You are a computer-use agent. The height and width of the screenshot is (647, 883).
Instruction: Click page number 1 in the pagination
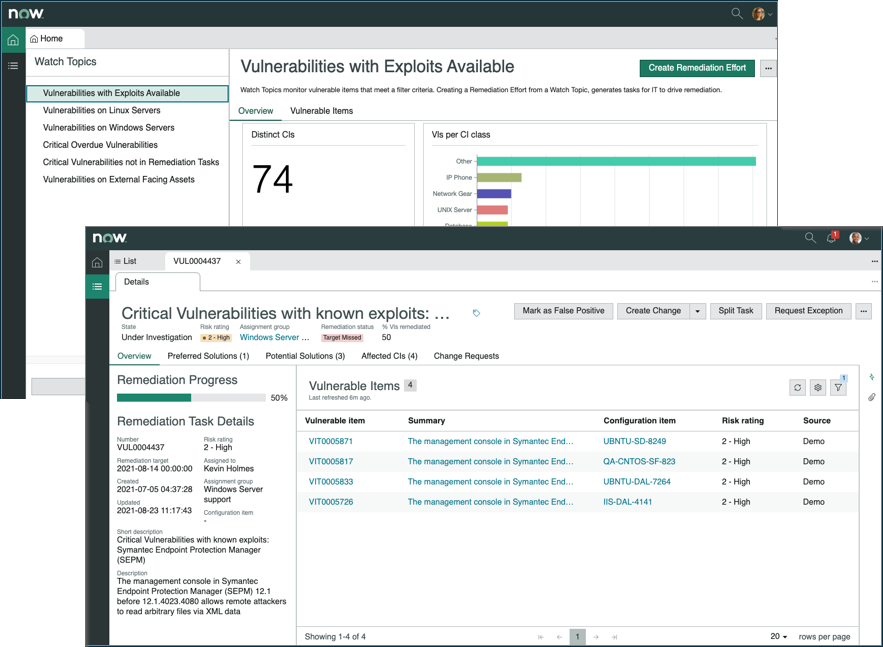(x=577, y=637)
